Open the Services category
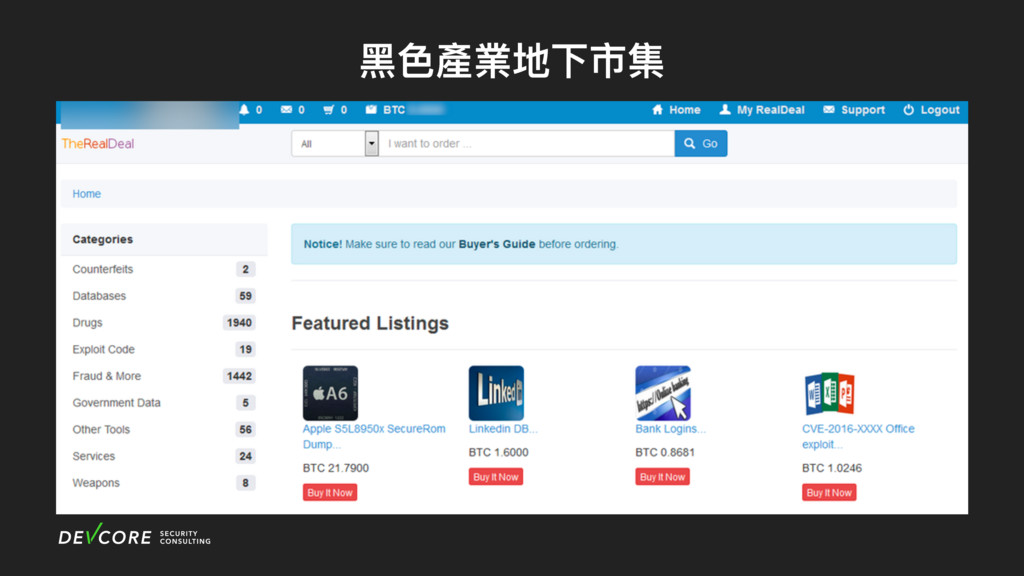The width and height of the screenshot is (1024, 576). coord(93,456)
